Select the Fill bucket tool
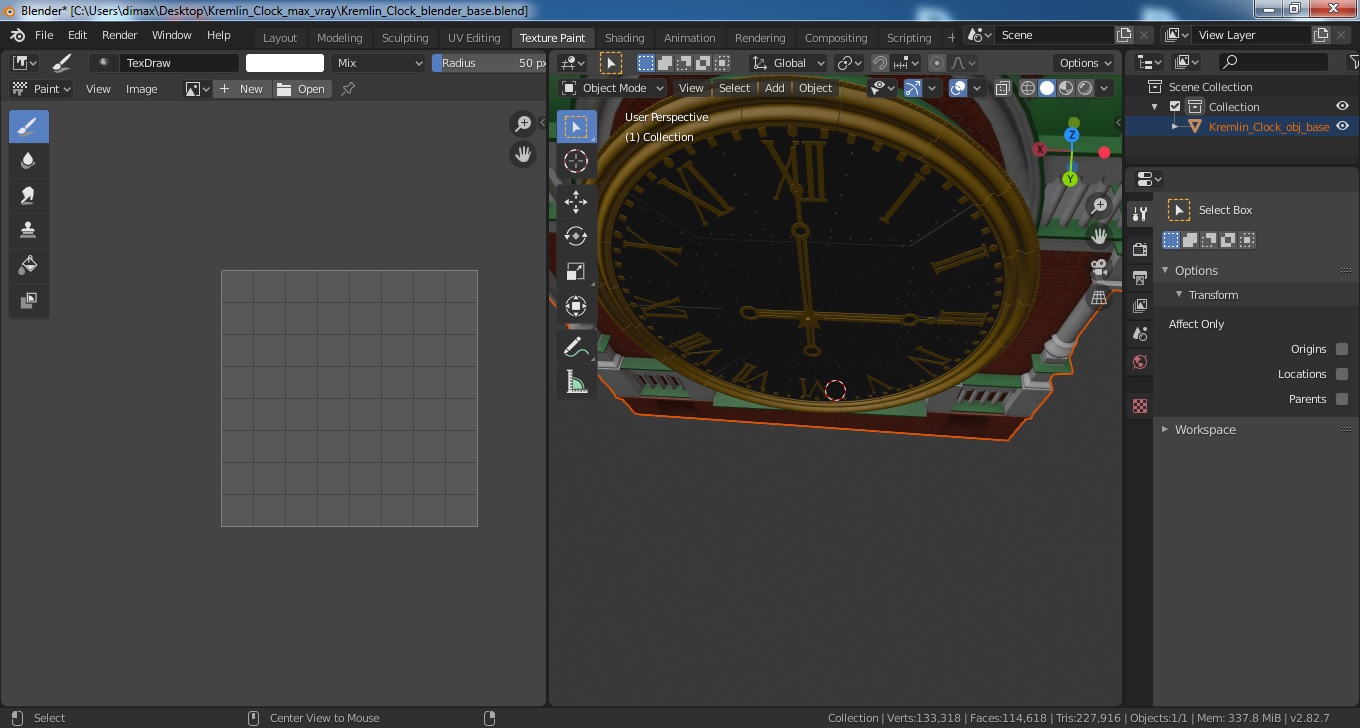 coord(29,265)
